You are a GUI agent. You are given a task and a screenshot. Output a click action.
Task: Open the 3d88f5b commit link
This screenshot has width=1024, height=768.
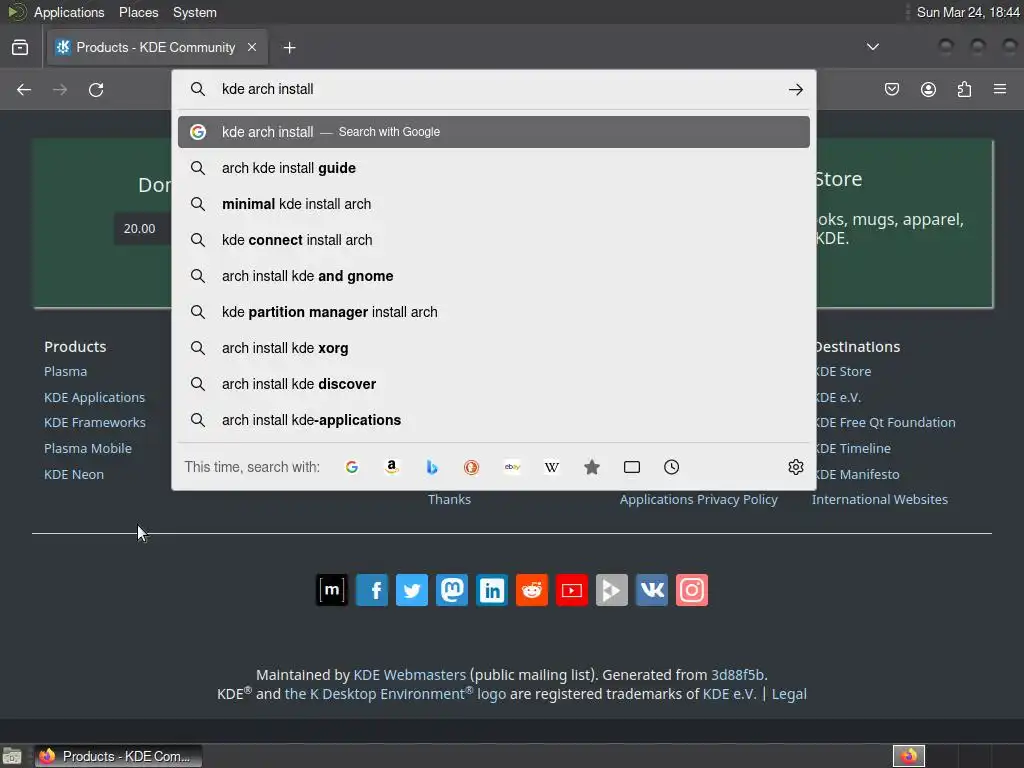point(738,675)
